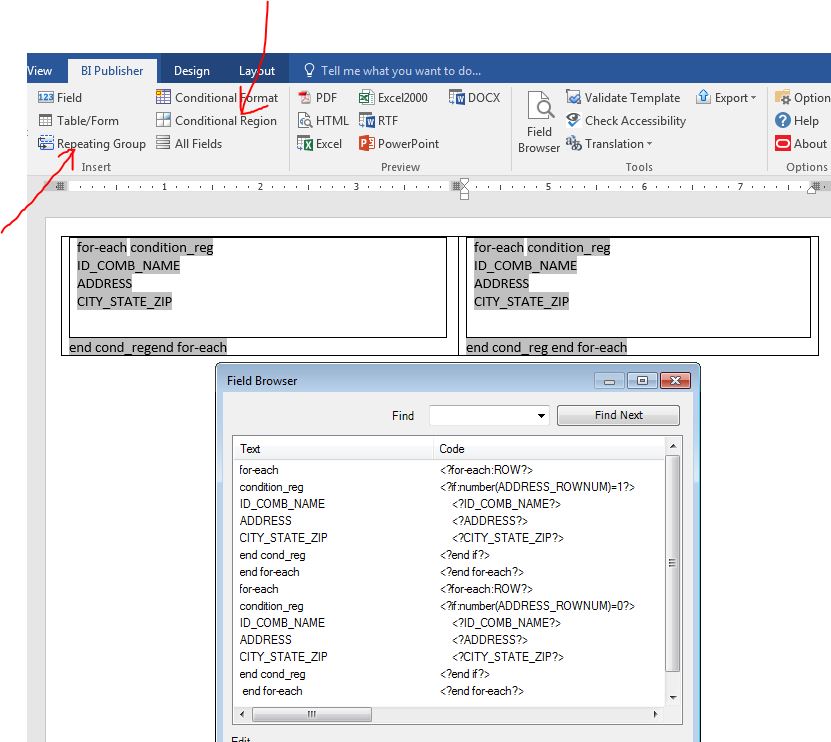
Task: Open the Export dropdown
Action: [x=726, y=98]
